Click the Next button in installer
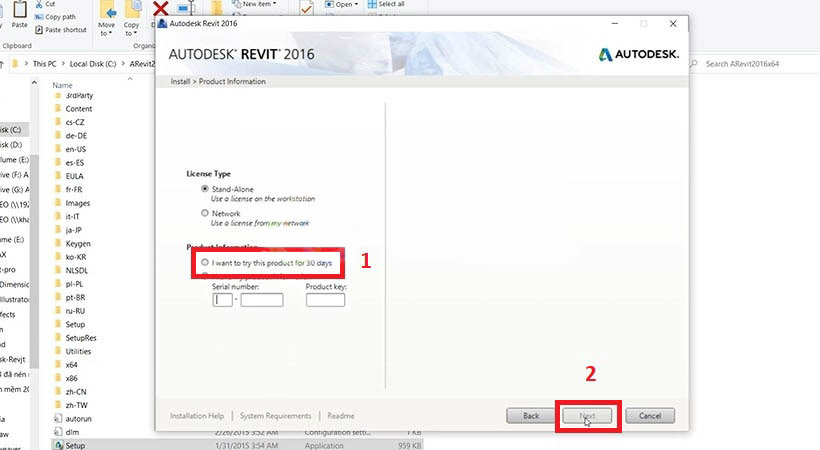 [587, 416]
